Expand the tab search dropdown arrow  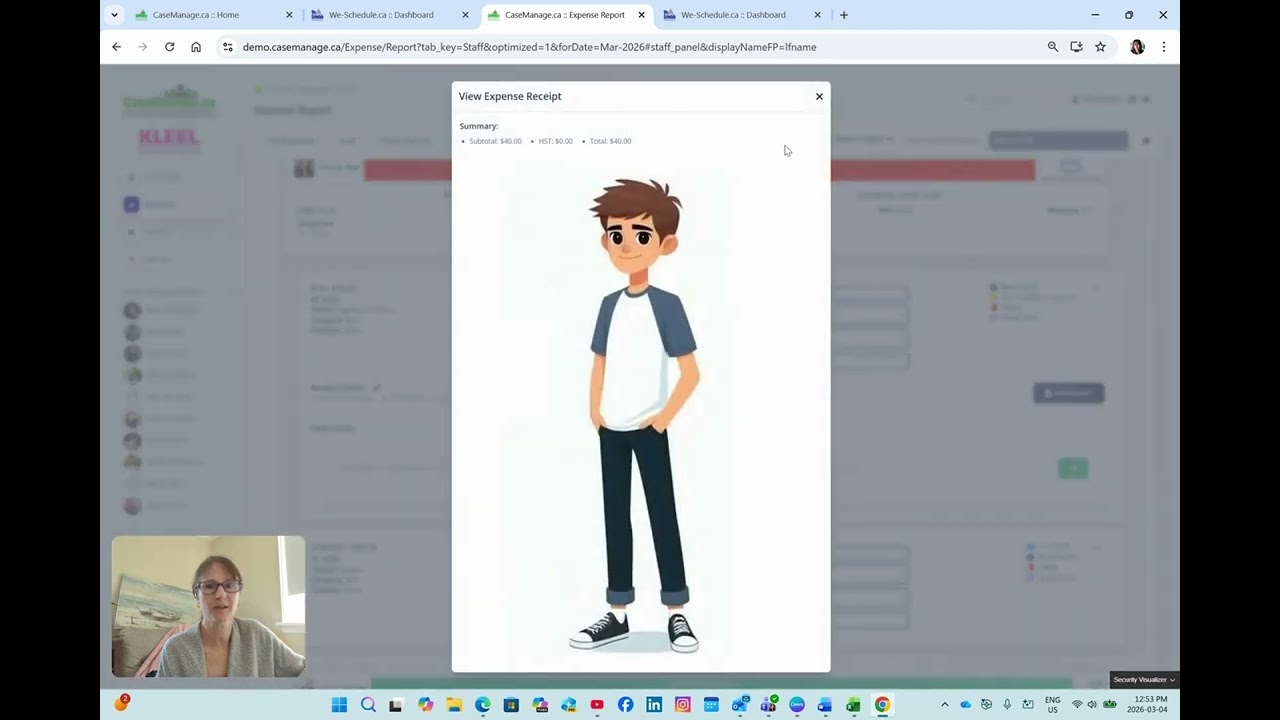(114, 15)
